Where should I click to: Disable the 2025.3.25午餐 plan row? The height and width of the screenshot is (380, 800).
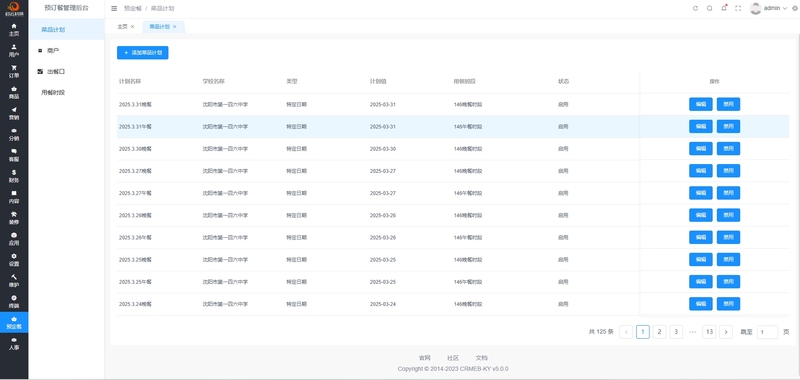[728, 282]
